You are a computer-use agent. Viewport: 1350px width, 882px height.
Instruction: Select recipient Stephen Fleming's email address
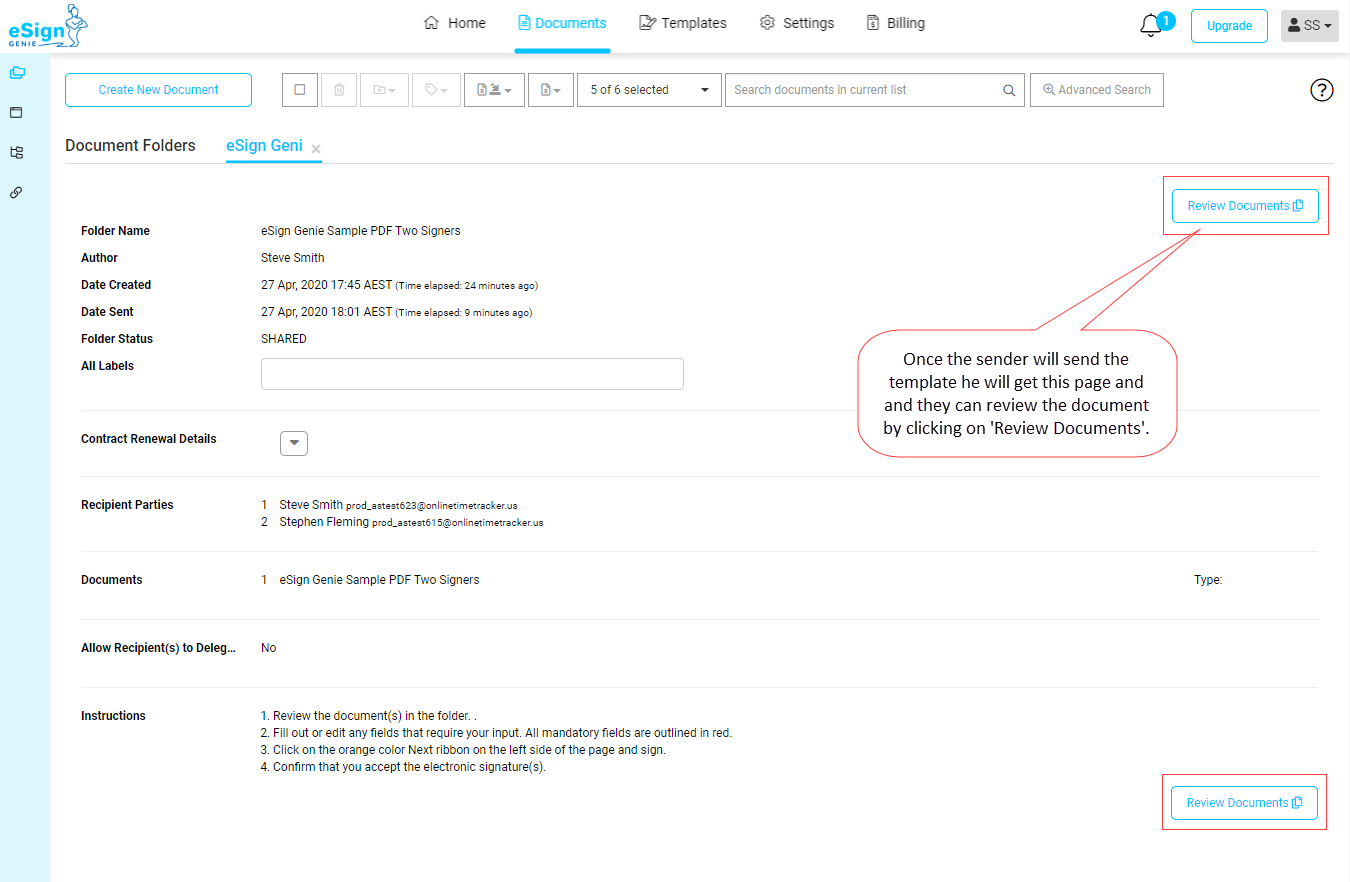coord(458,523)
